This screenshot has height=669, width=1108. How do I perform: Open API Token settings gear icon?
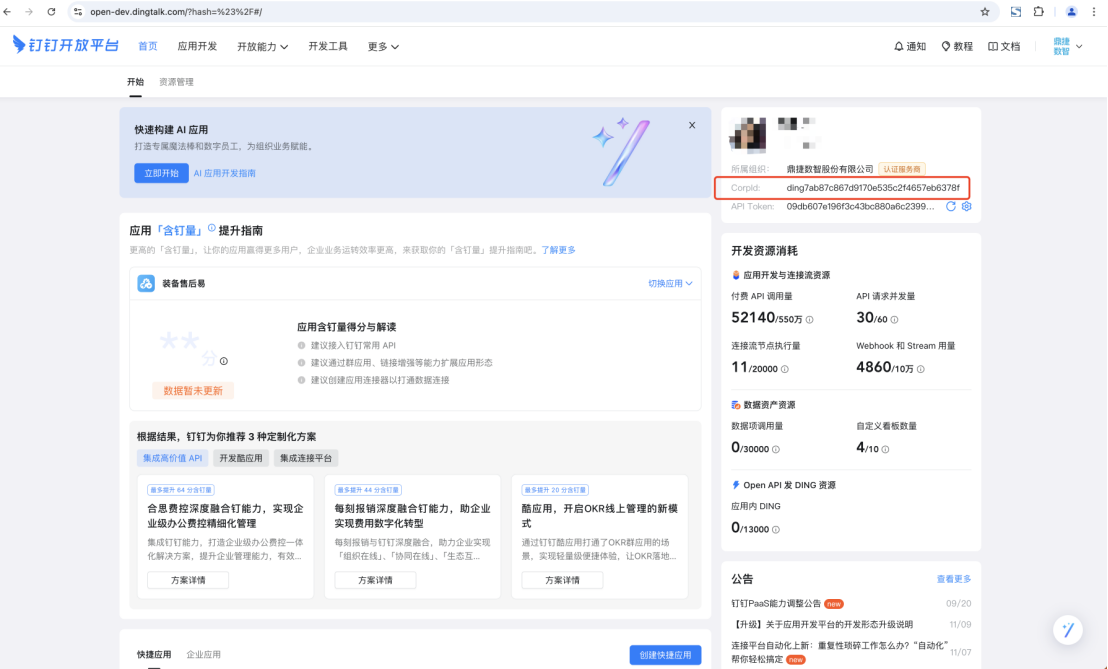click(967, 206)
